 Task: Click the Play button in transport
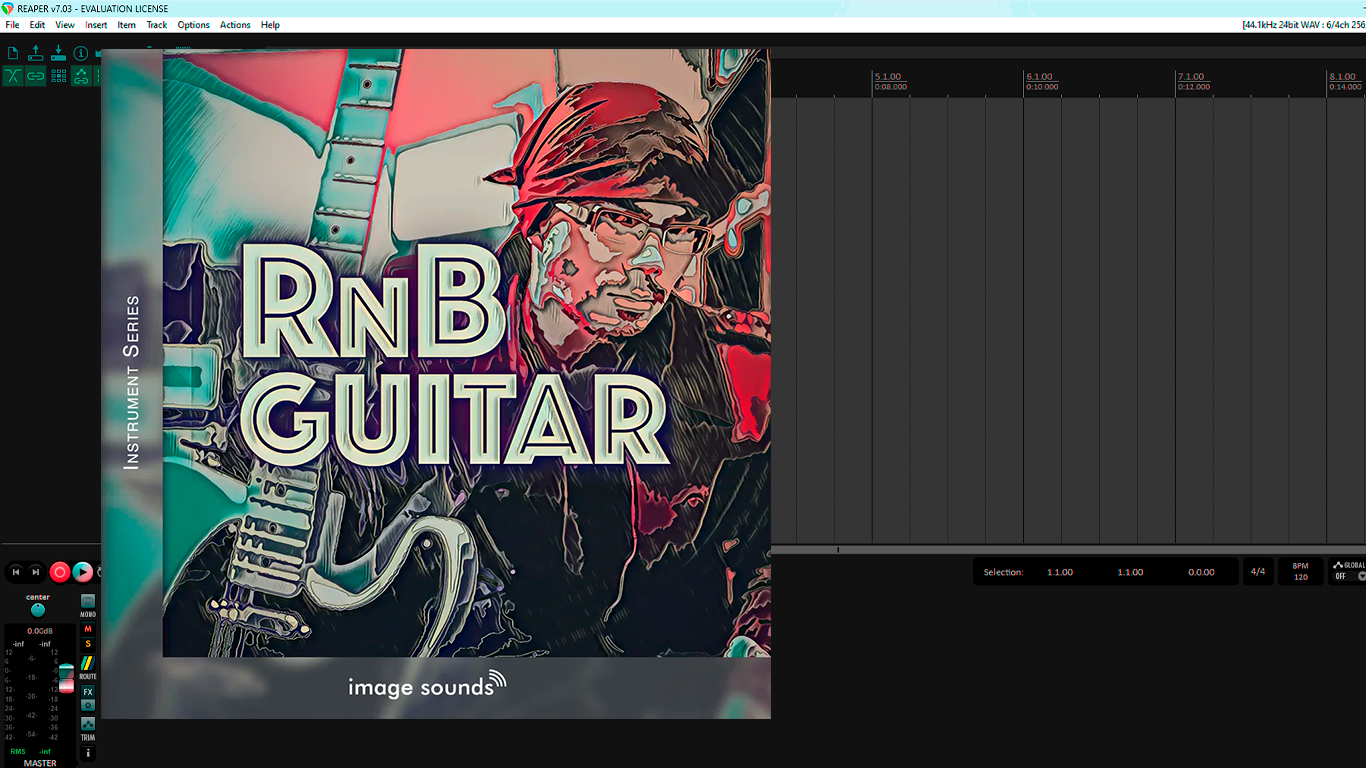83,572
